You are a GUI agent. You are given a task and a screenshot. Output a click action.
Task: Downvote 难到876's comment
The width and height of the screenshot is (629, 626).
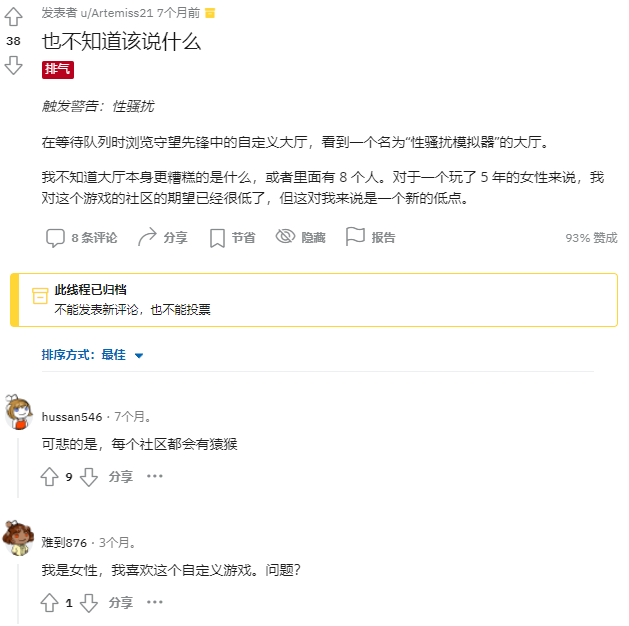tap(89, 602)
